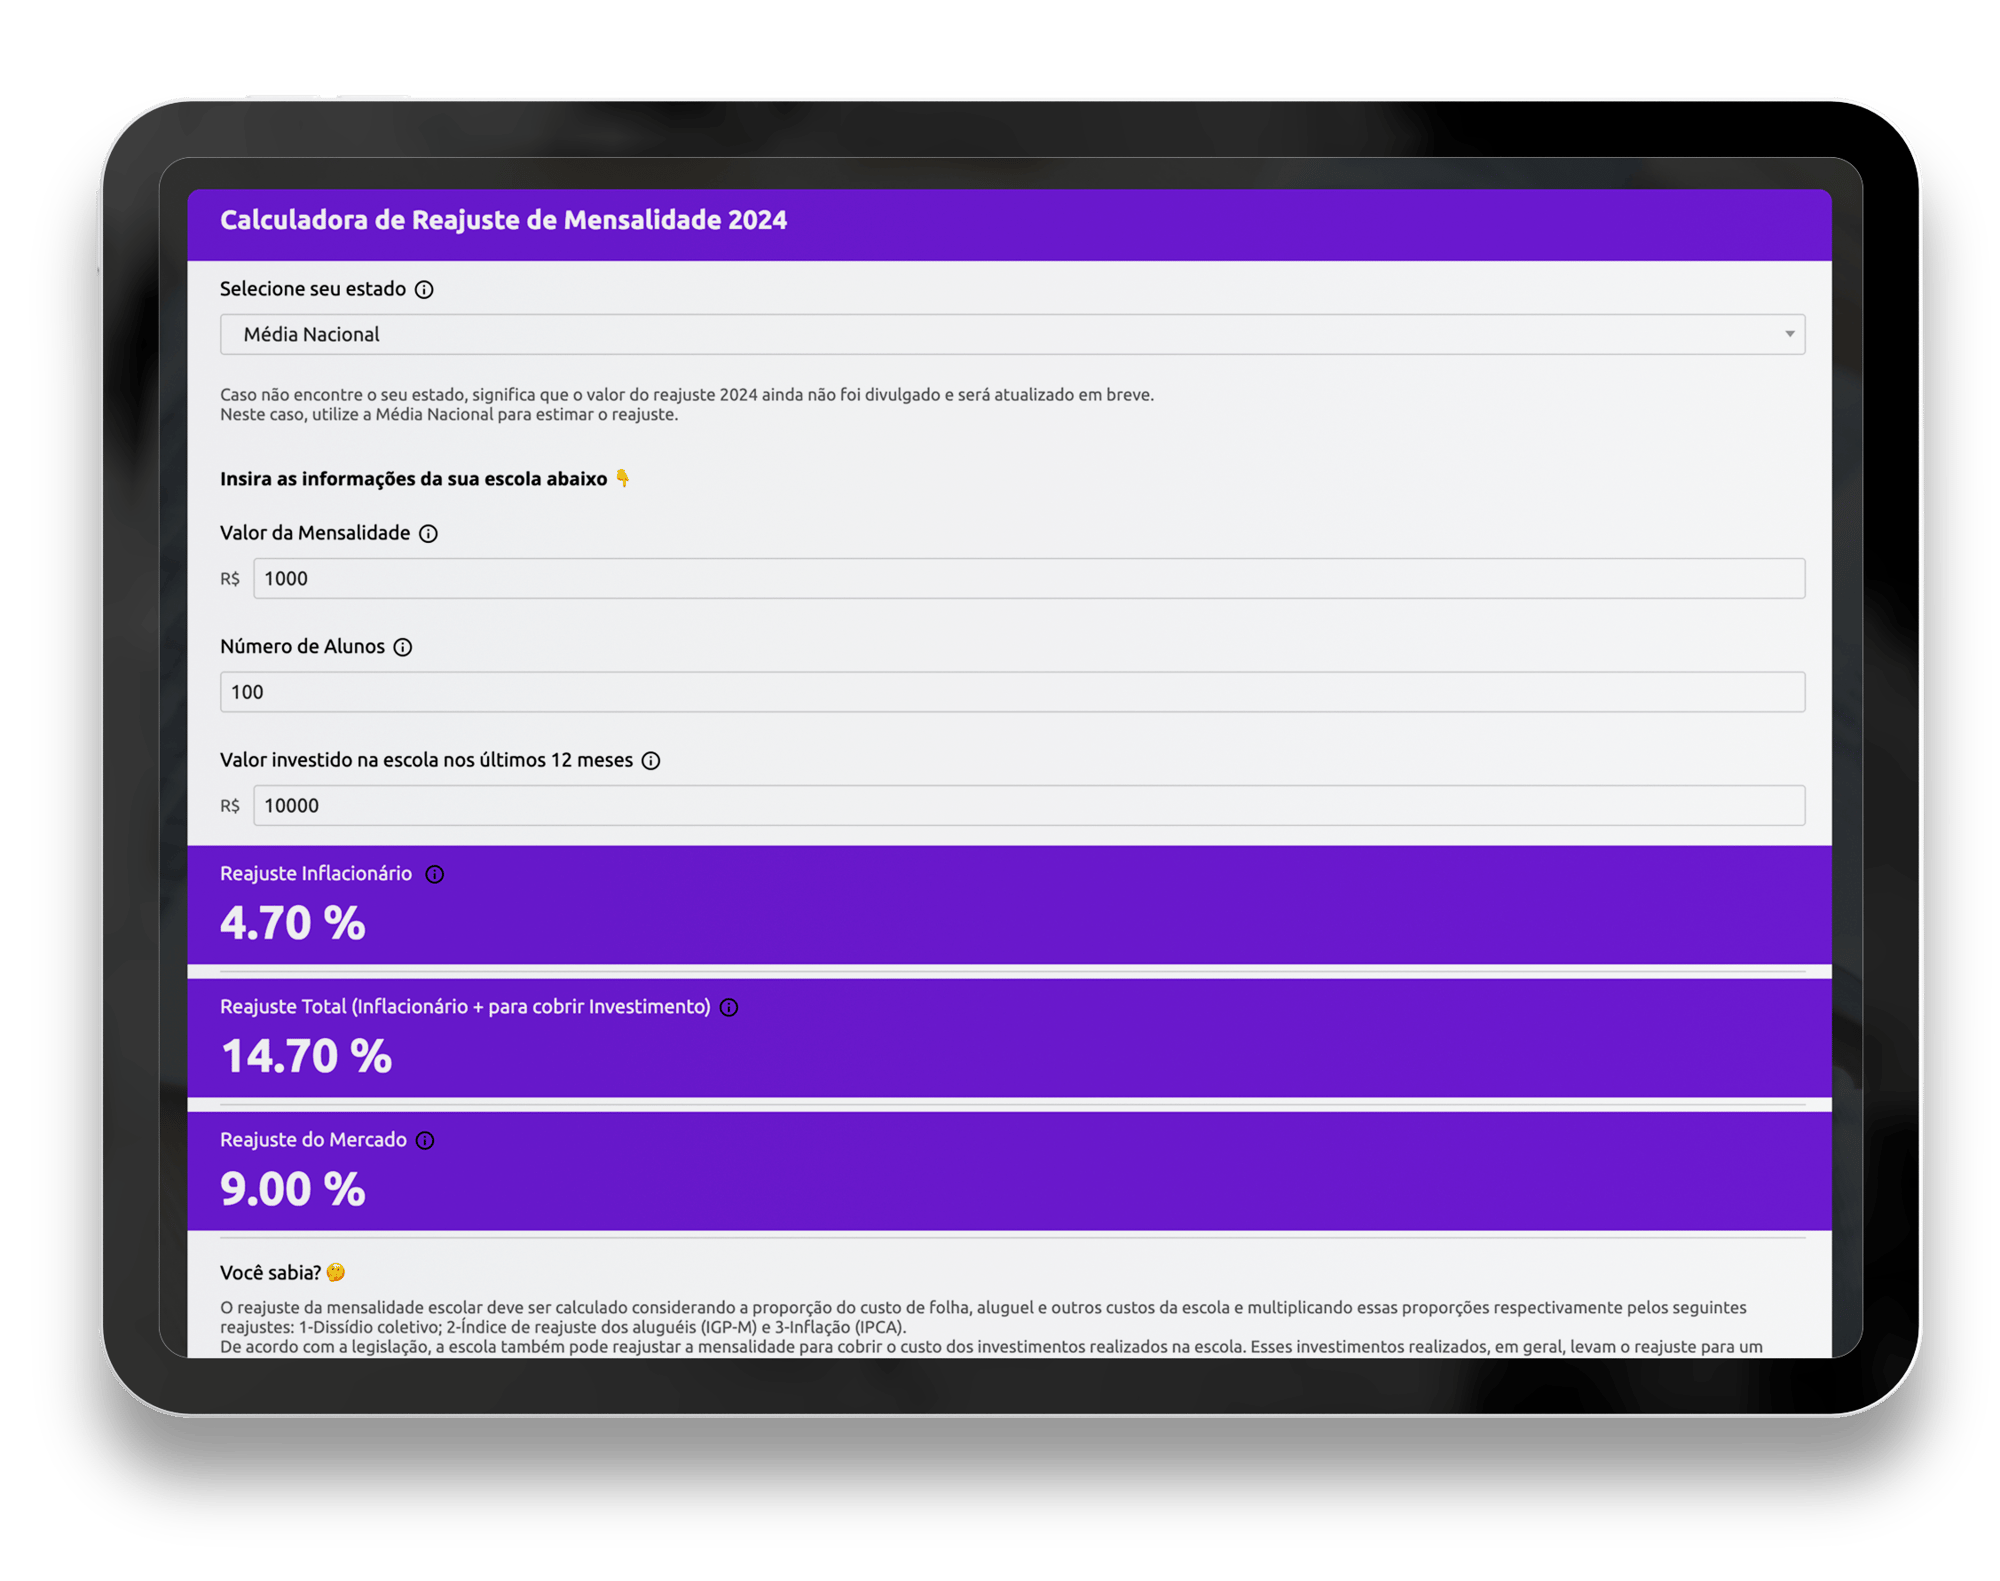Screen dimensions: 2000x1581
Task: Click info icon beside Reajuste Inflacionário
Action: click(x=434, y=874)
